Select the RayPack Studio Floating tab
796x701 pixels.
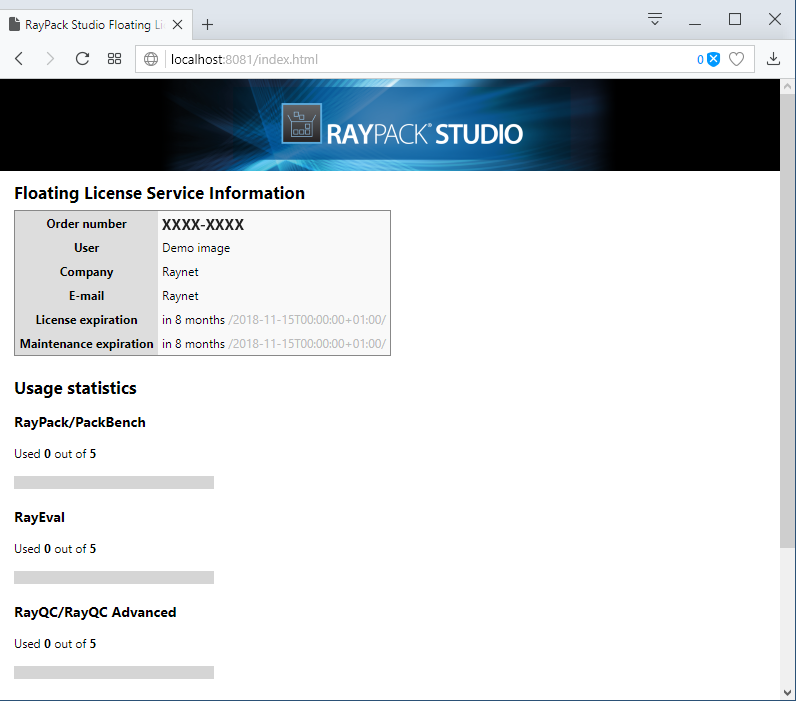coord(94,24)
